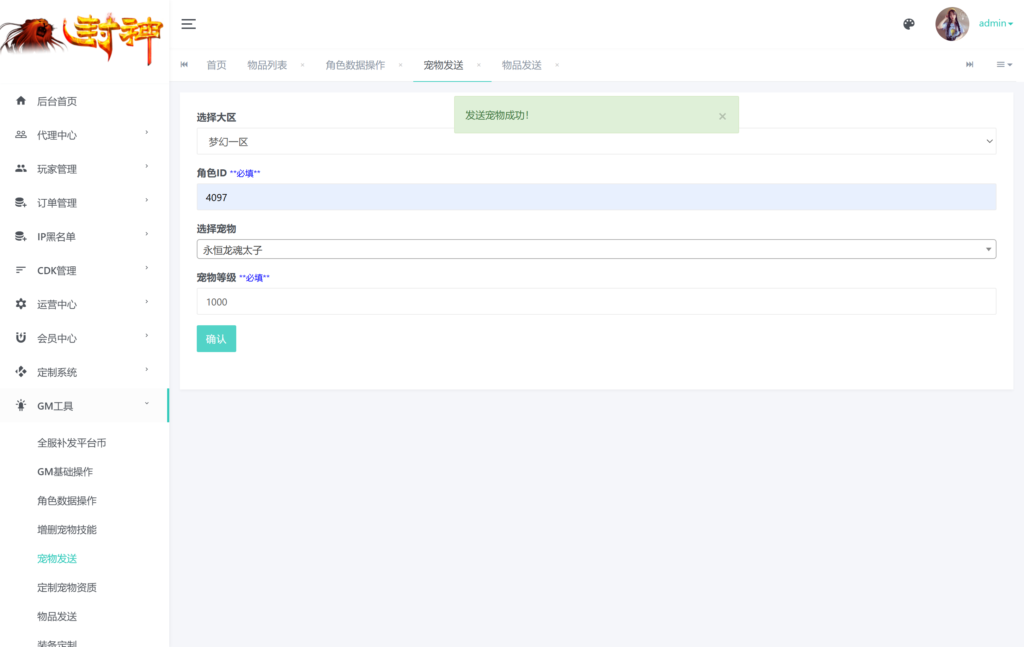Open the theme color palette icon
This screenshot has width=1024, height=647.
[908, 24]
